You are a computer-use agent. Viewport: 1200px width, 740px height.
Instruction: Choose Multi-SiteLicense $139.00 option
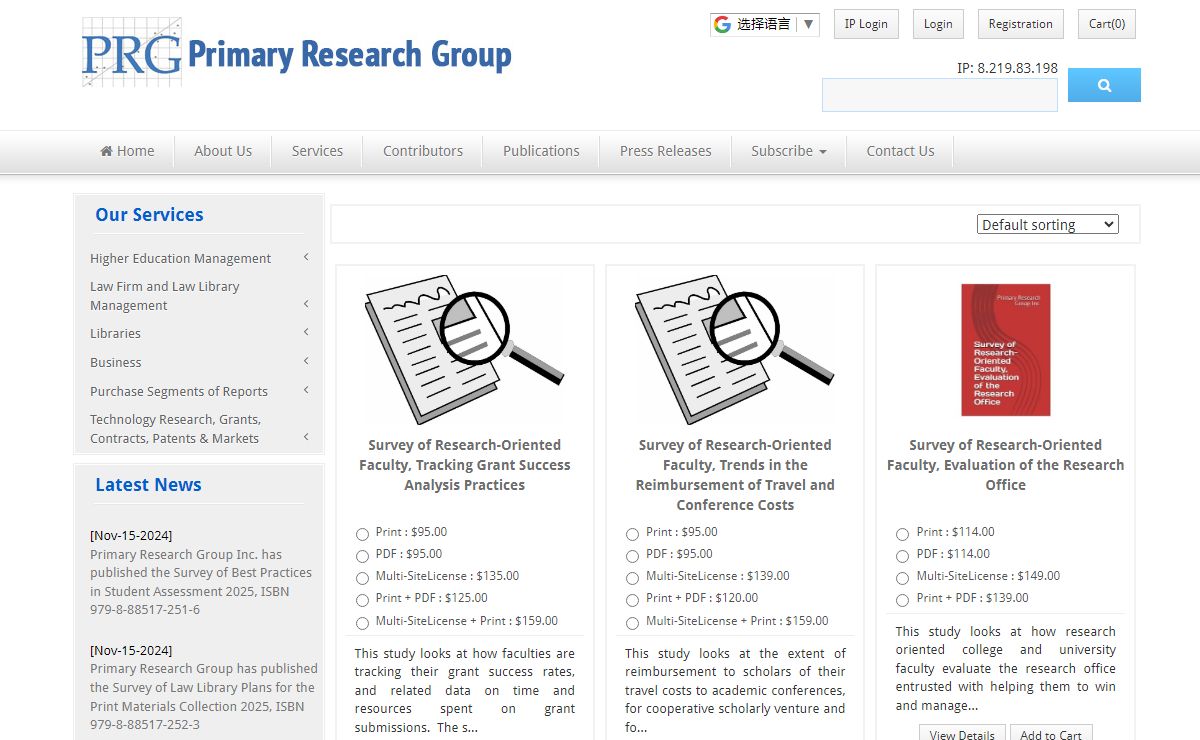(x=632, y=578)
